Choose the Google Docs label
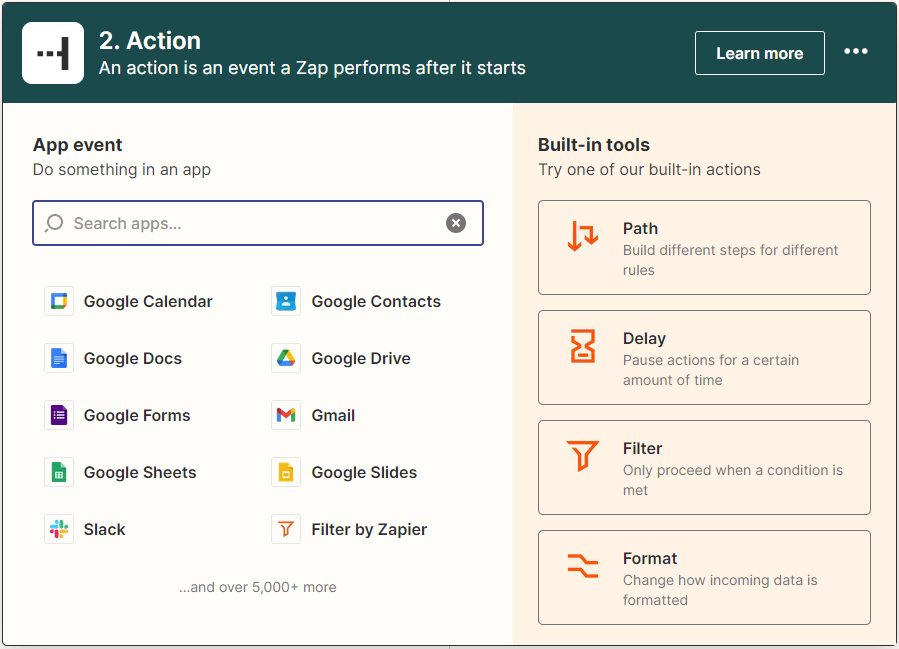The image size is (899, 649). [133, 358]
